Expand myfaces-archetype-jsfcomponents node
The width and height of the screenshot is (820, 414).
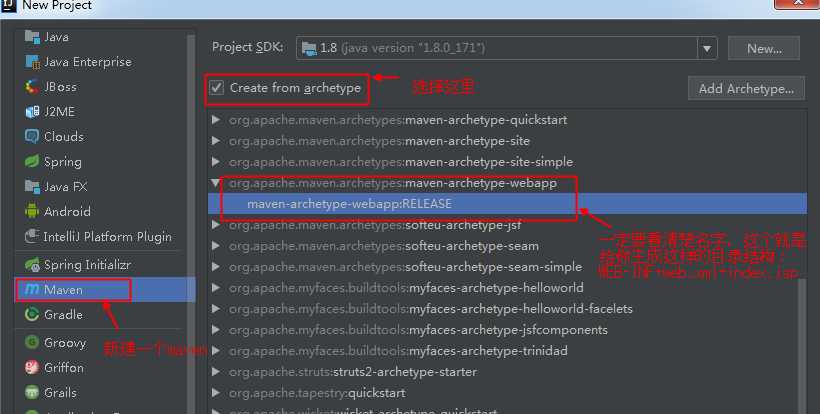tap(215, 330)
